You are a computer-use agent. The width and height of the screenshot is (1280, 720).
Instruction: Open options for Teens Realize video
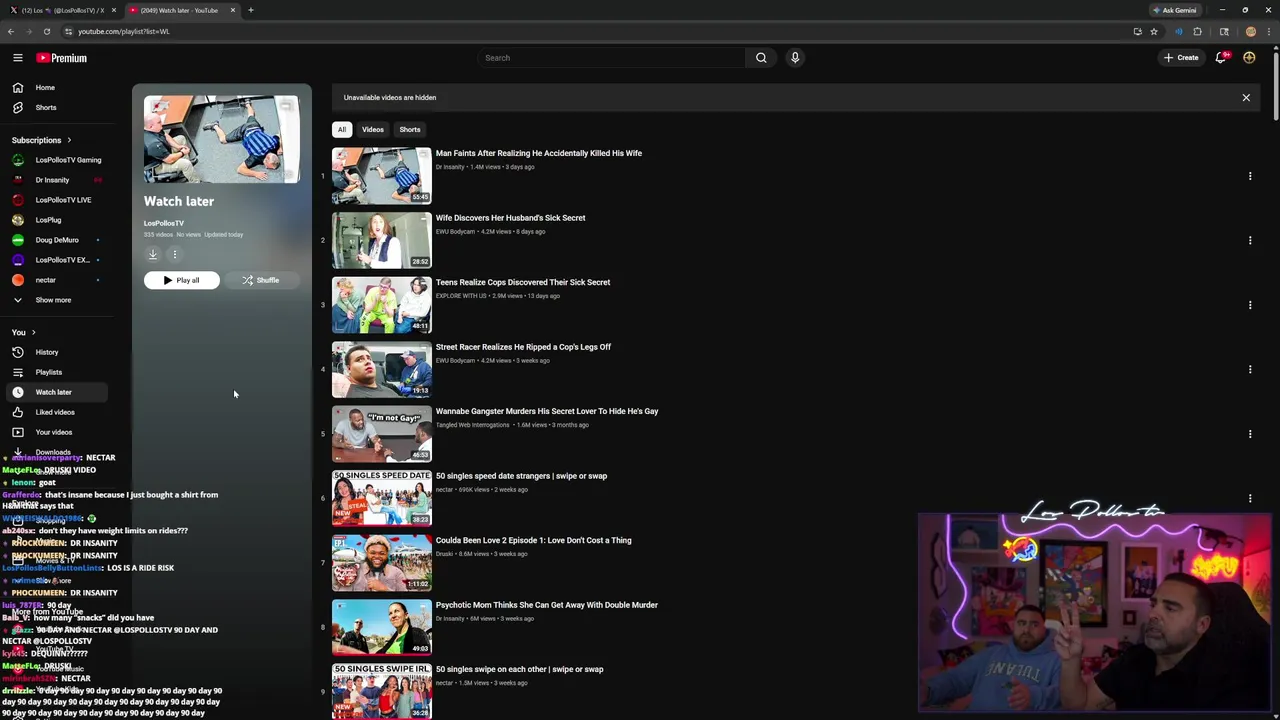pyautogui.click(x=1250, y=305)
